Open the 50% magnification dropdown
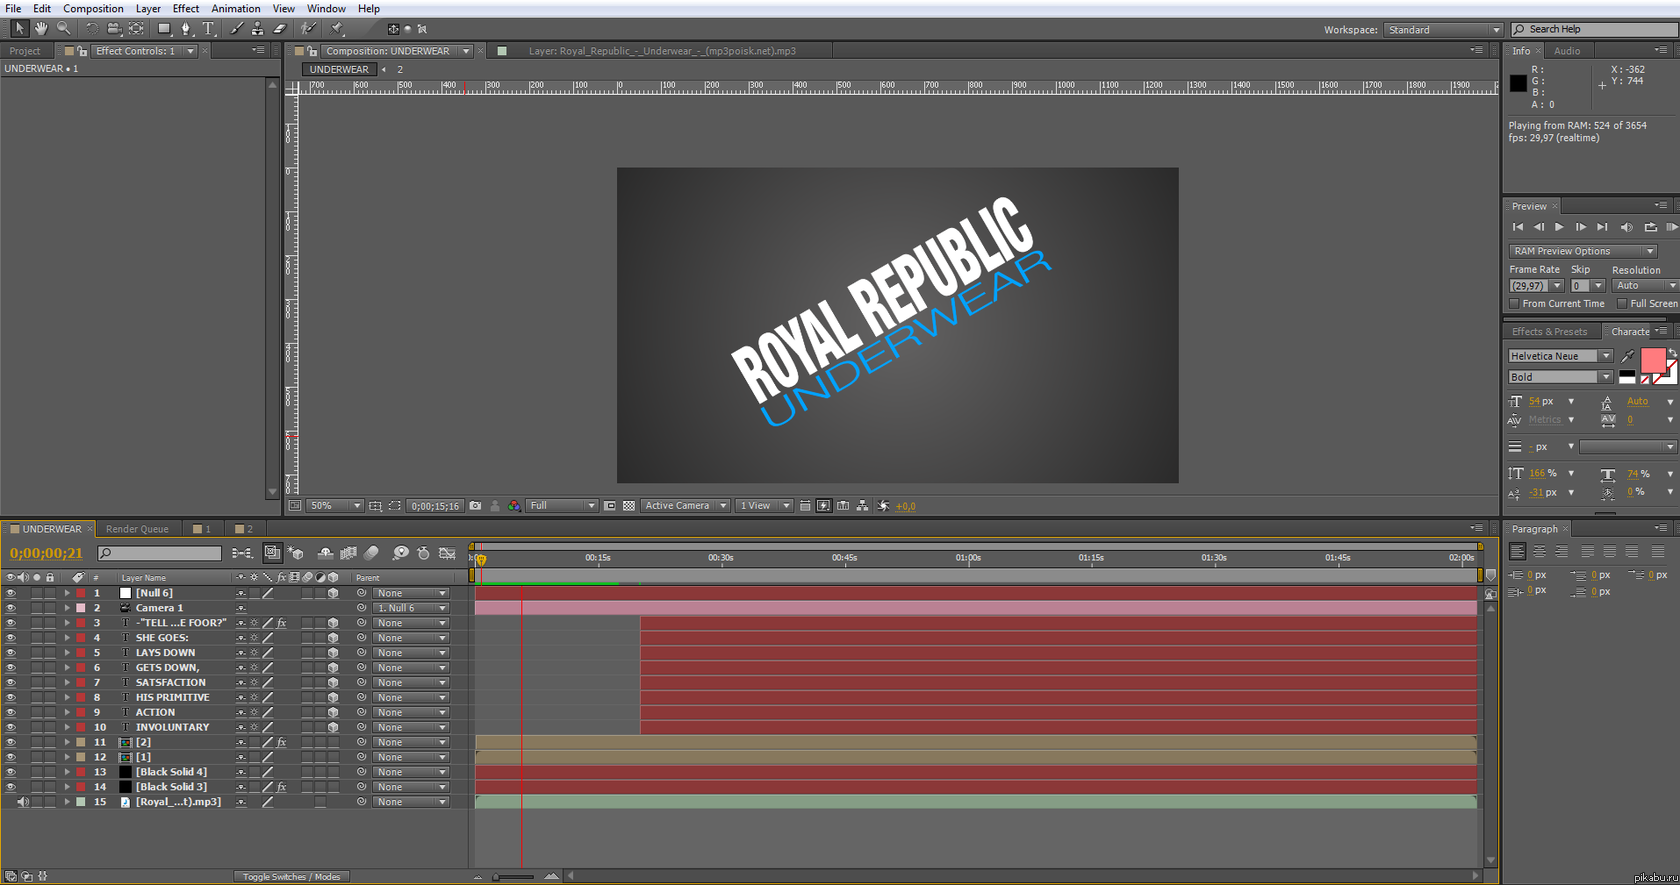1680x885 pixels. tap(335, 506)
